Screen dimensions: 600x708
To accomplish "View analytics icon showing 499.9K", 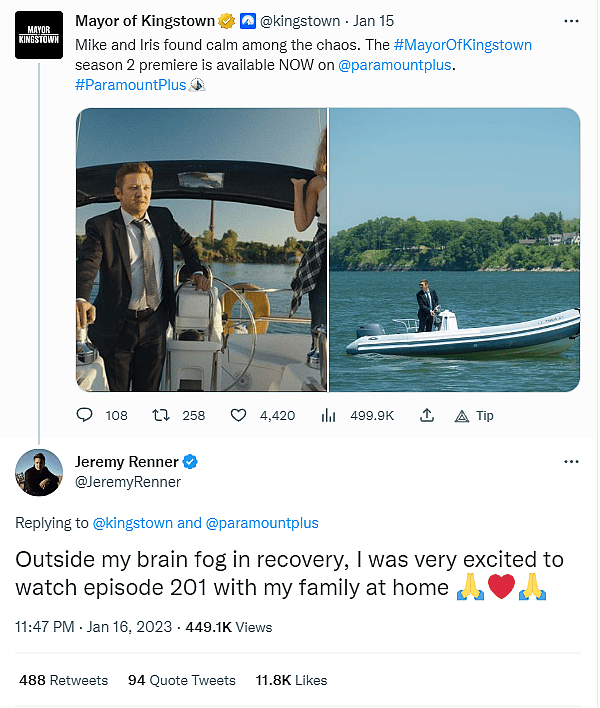I will (328, 415).
